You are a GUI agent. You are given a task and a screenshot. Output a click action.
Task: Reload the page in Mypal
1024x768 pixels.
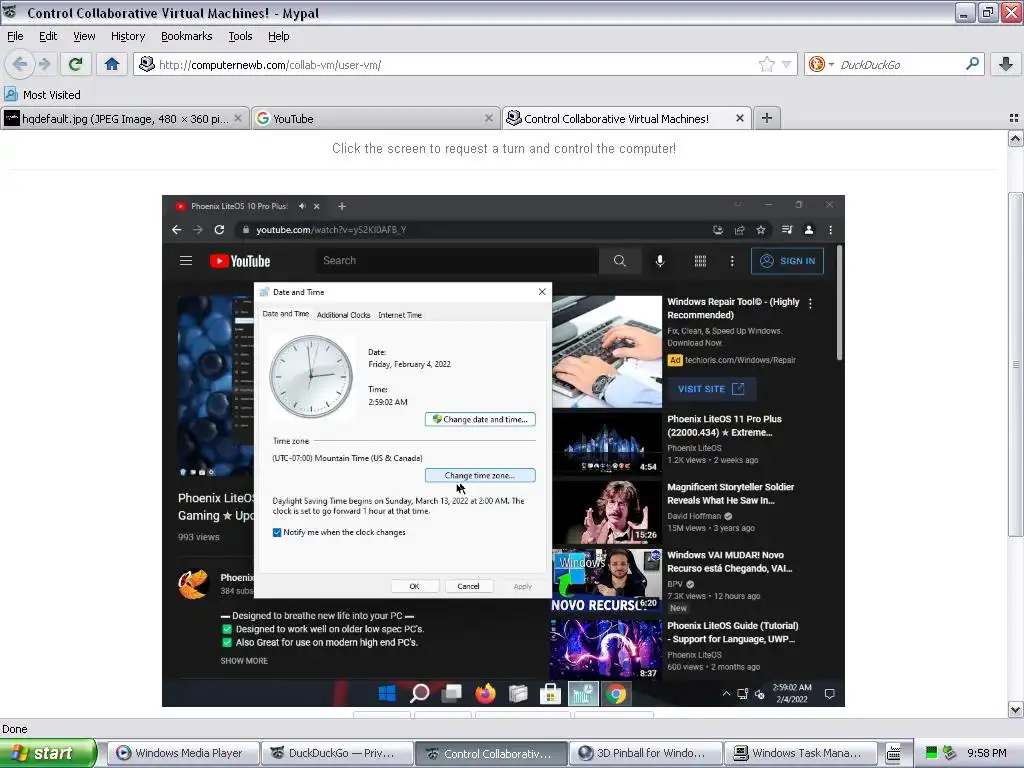click(x=75, y=64)
